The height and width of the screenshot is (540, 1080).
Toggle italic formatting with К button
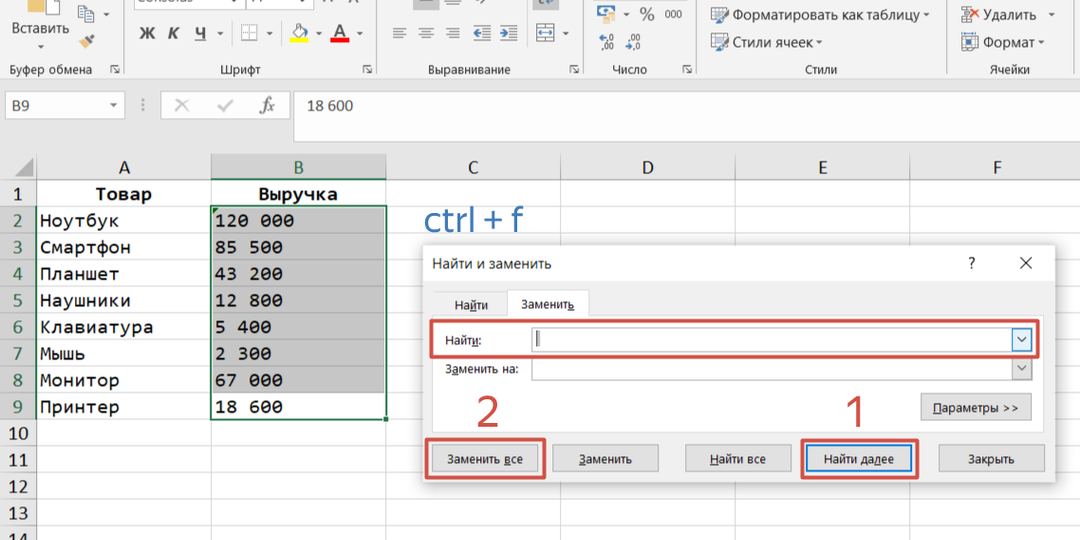pyautogui.click(x=174, y=33)
